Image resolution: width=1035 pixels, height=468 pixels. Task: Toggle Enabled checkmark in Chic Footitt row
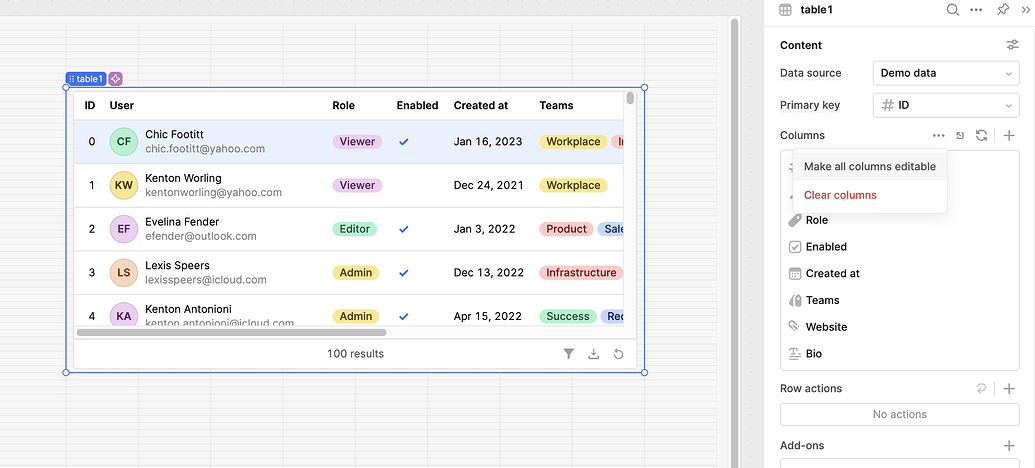pos(404,141)
